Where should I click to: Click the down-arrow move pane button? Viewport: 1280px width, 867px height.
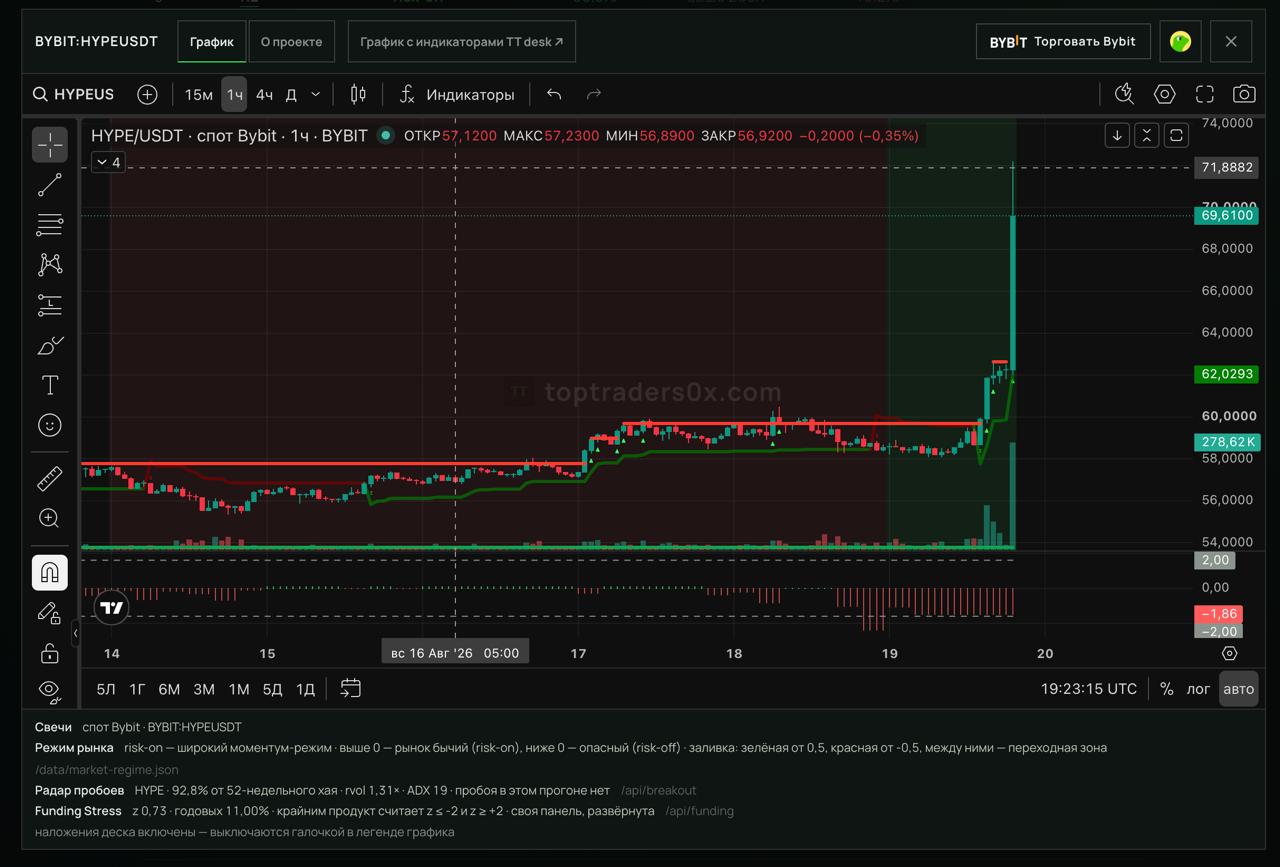(x=1117, y=135)
